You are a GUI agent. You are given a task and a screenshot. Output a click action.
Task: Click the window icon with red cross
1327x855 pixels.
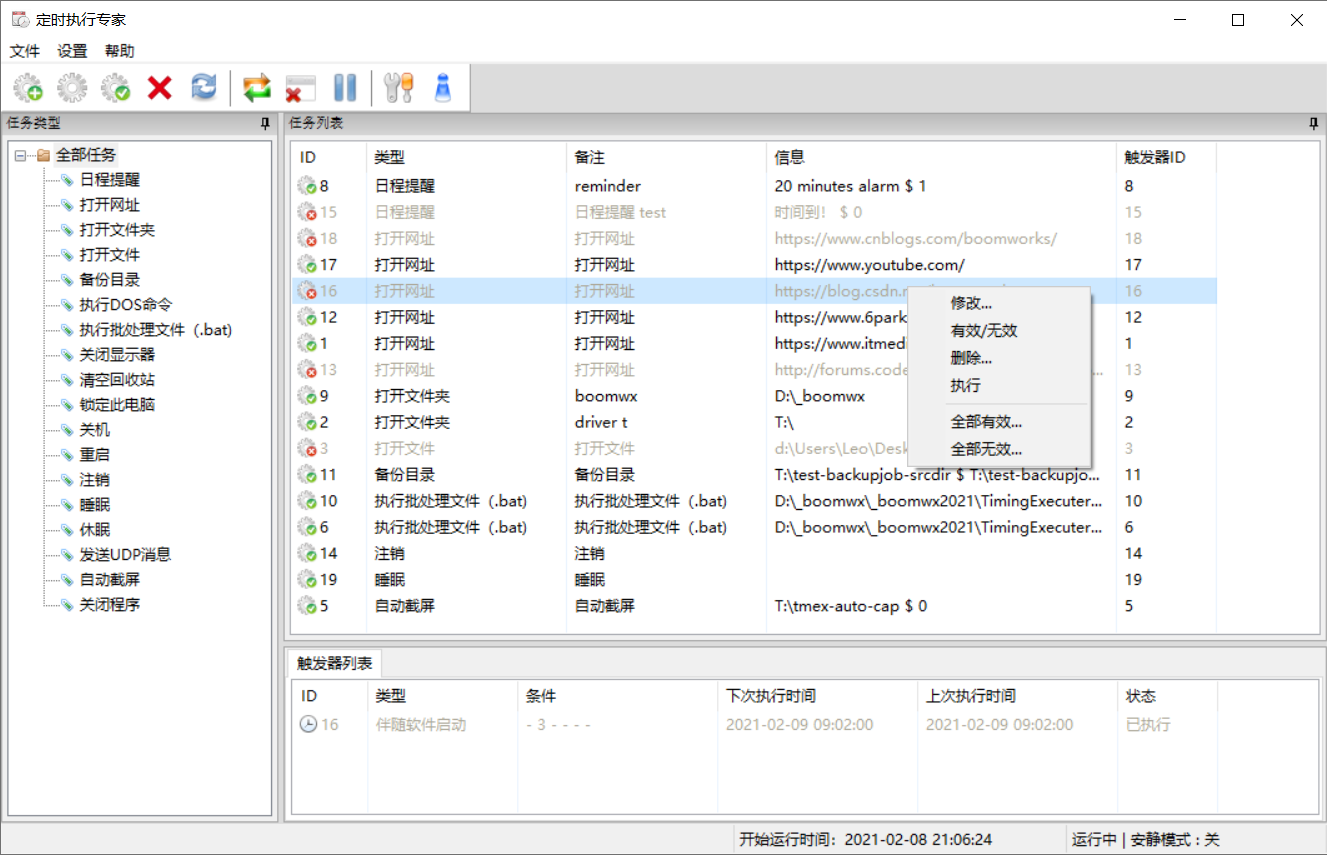tap(300, 87)
